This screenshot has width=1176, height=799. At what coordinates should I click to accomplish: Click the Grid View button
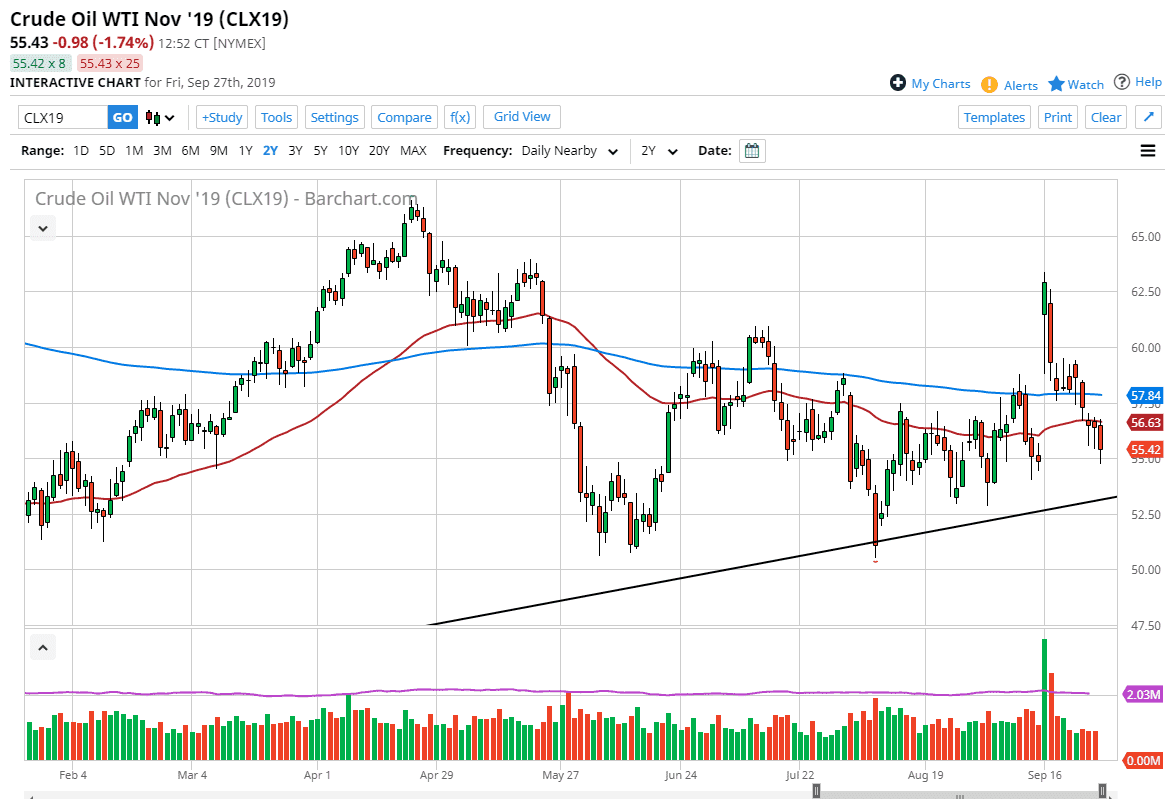[521, 117]
